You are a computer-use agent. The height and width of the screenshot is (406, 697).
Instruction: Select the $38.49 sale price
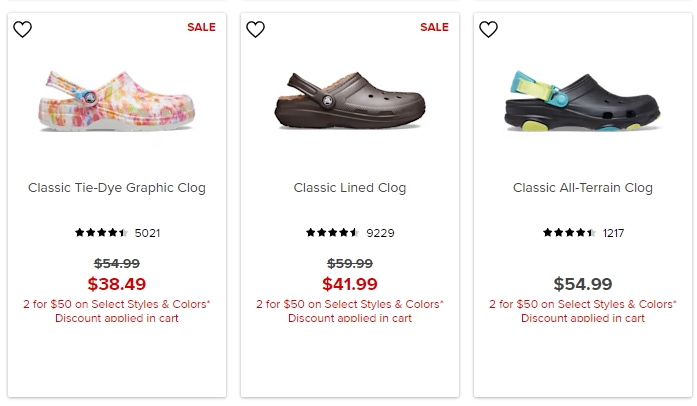[117, 284]
